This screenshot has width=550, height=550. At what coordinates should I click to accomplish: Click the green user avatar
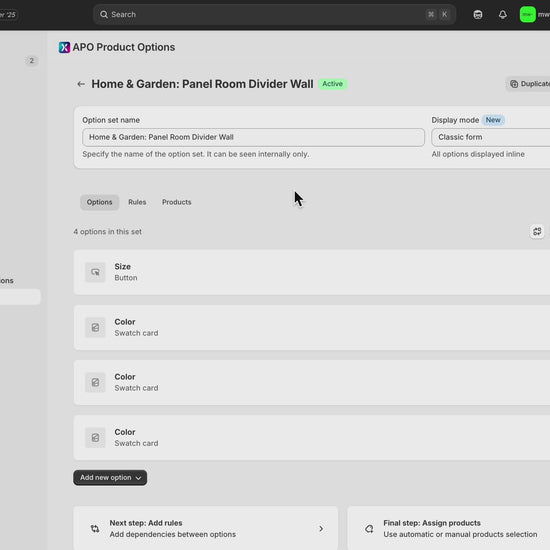pyautogui.click(x=528, y=15)
